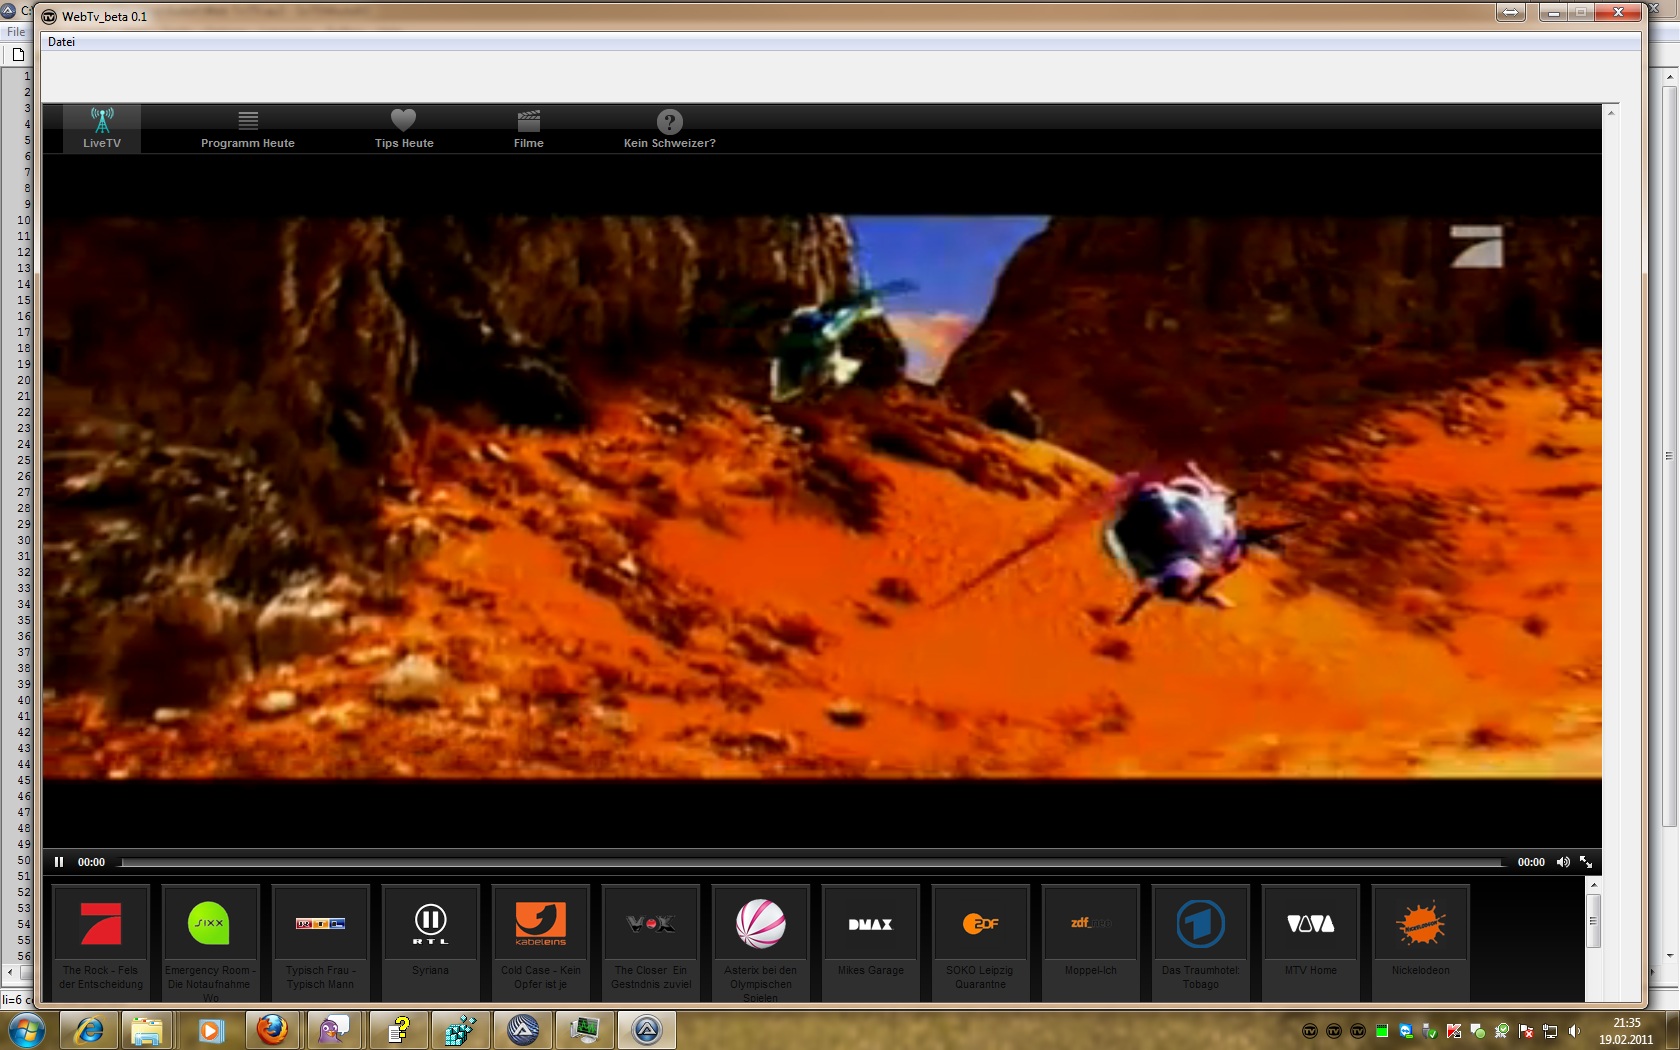Click Kein Schweizer? help icon
The width and height of the screenshot is (1680, 1050).
[669, 128]
